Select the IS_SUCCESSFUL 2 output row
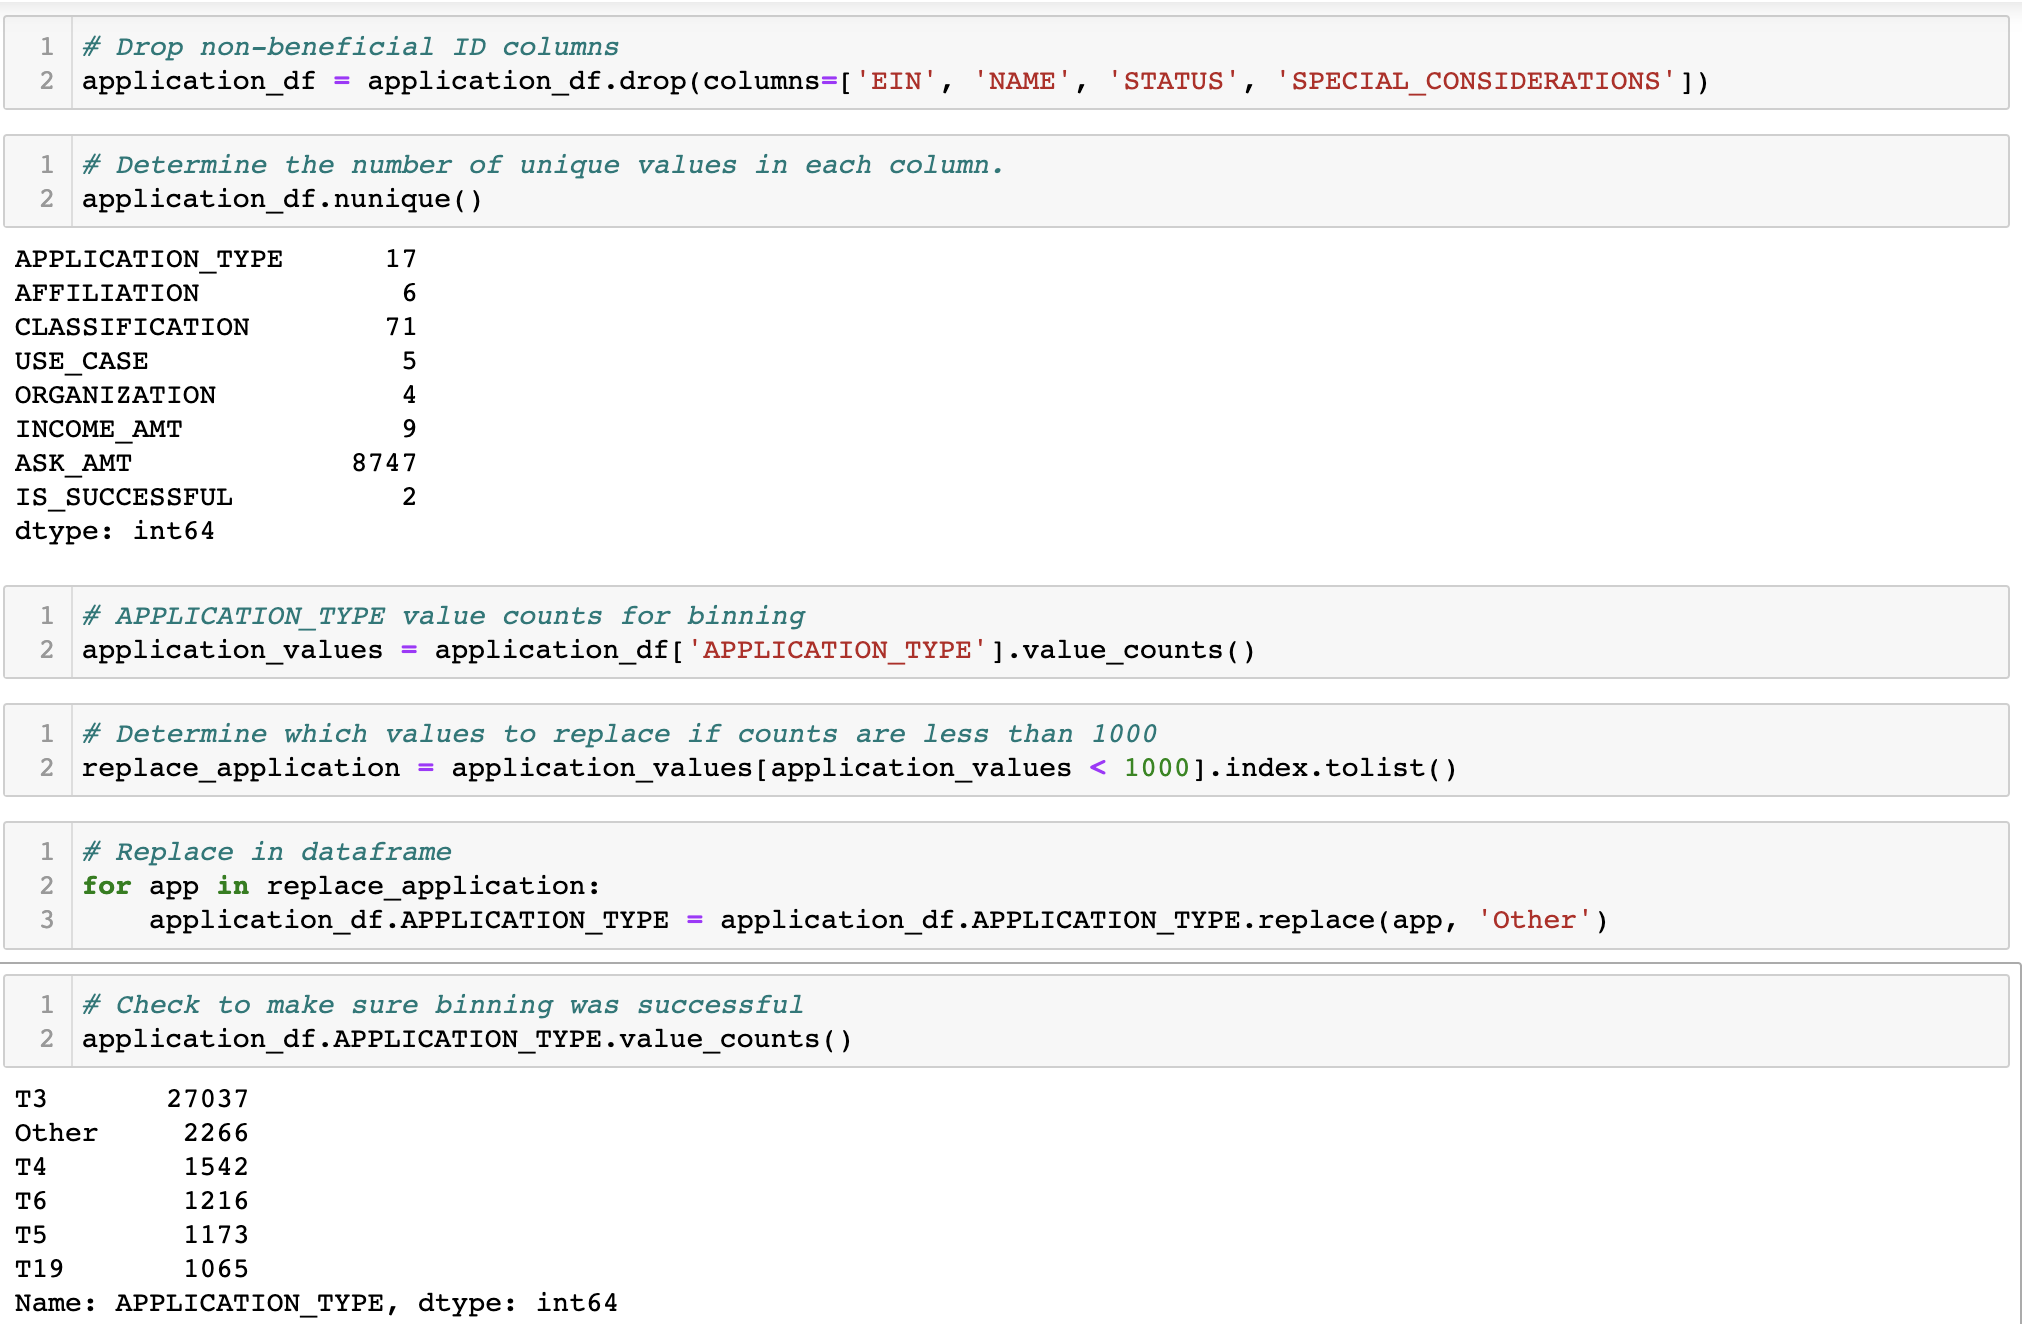This screenshot has width=2022, height=1324. [215, 497]
